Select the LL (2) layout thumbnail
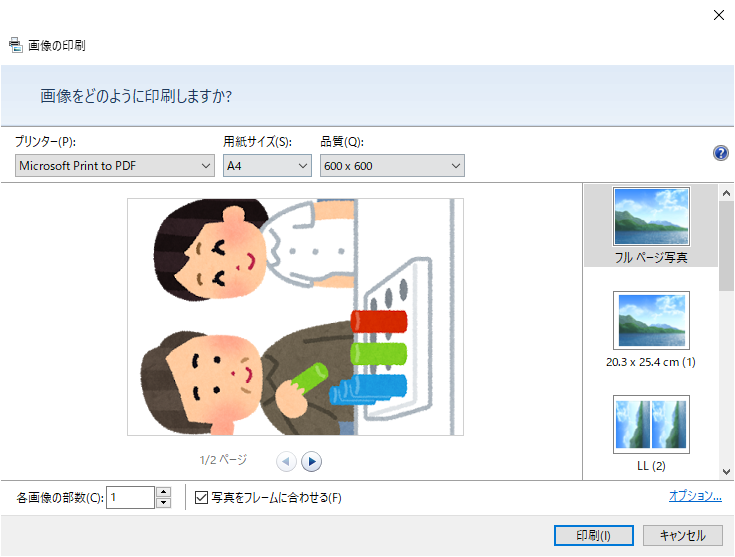 (651, 432)
